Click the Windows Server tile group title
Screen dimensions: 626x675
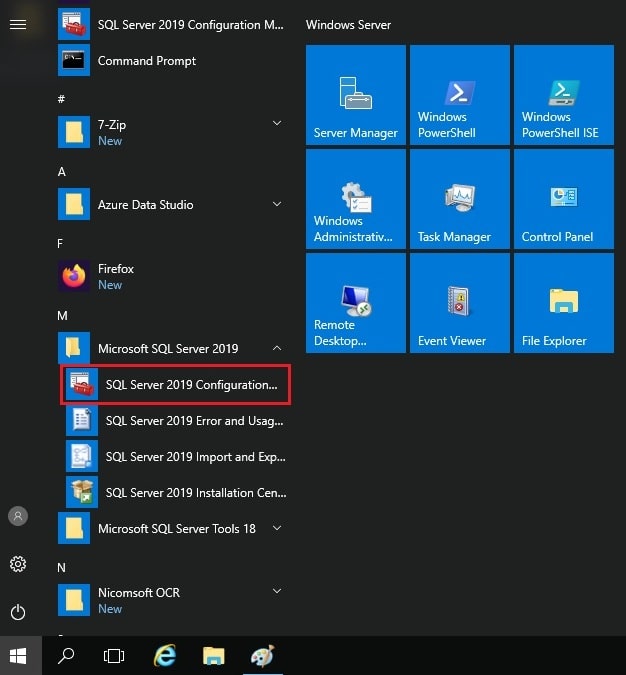[x=348, y=25]
